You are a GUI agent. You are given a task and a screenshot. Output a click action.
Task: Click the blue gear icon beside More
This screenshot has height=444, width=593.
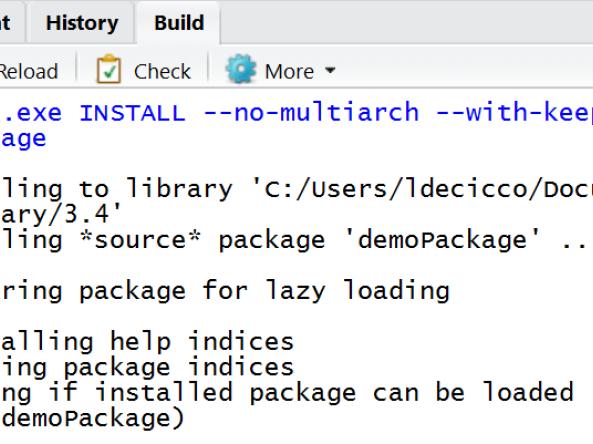[x=241, y=69]
